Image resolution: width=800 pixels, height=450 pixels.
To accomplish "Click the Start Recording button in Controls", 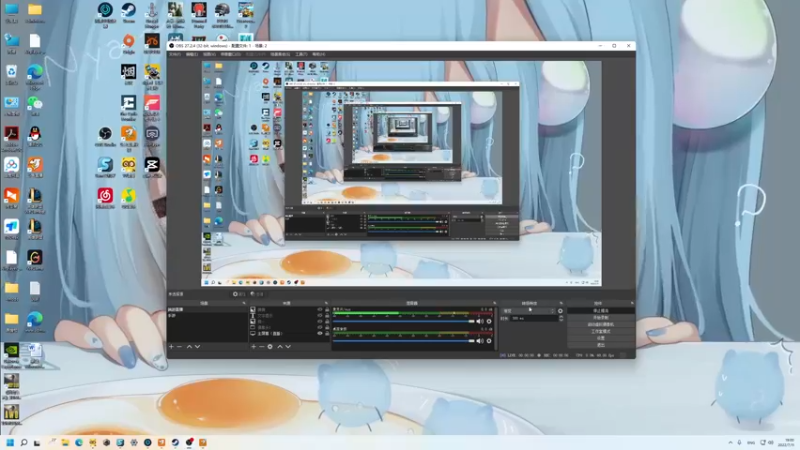I will pos(601,317).
